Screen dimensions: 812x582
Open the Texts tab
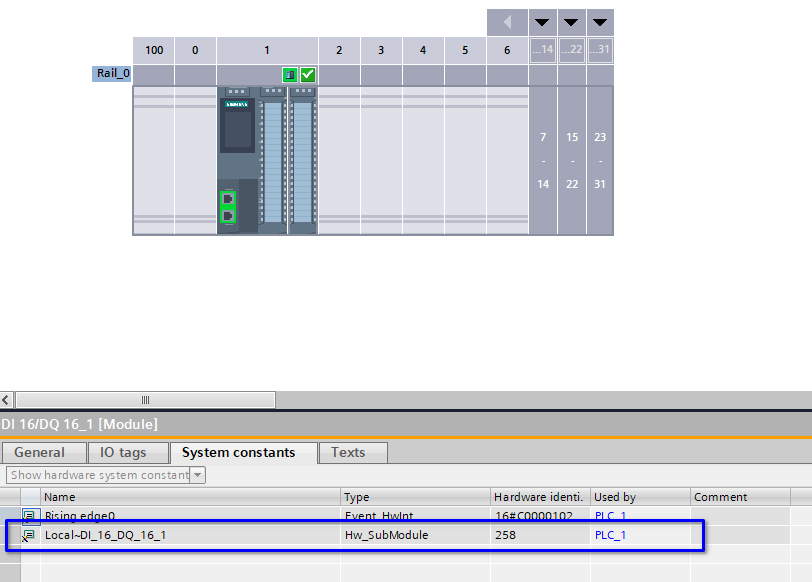pyautogui.click(x=348, y=453)
